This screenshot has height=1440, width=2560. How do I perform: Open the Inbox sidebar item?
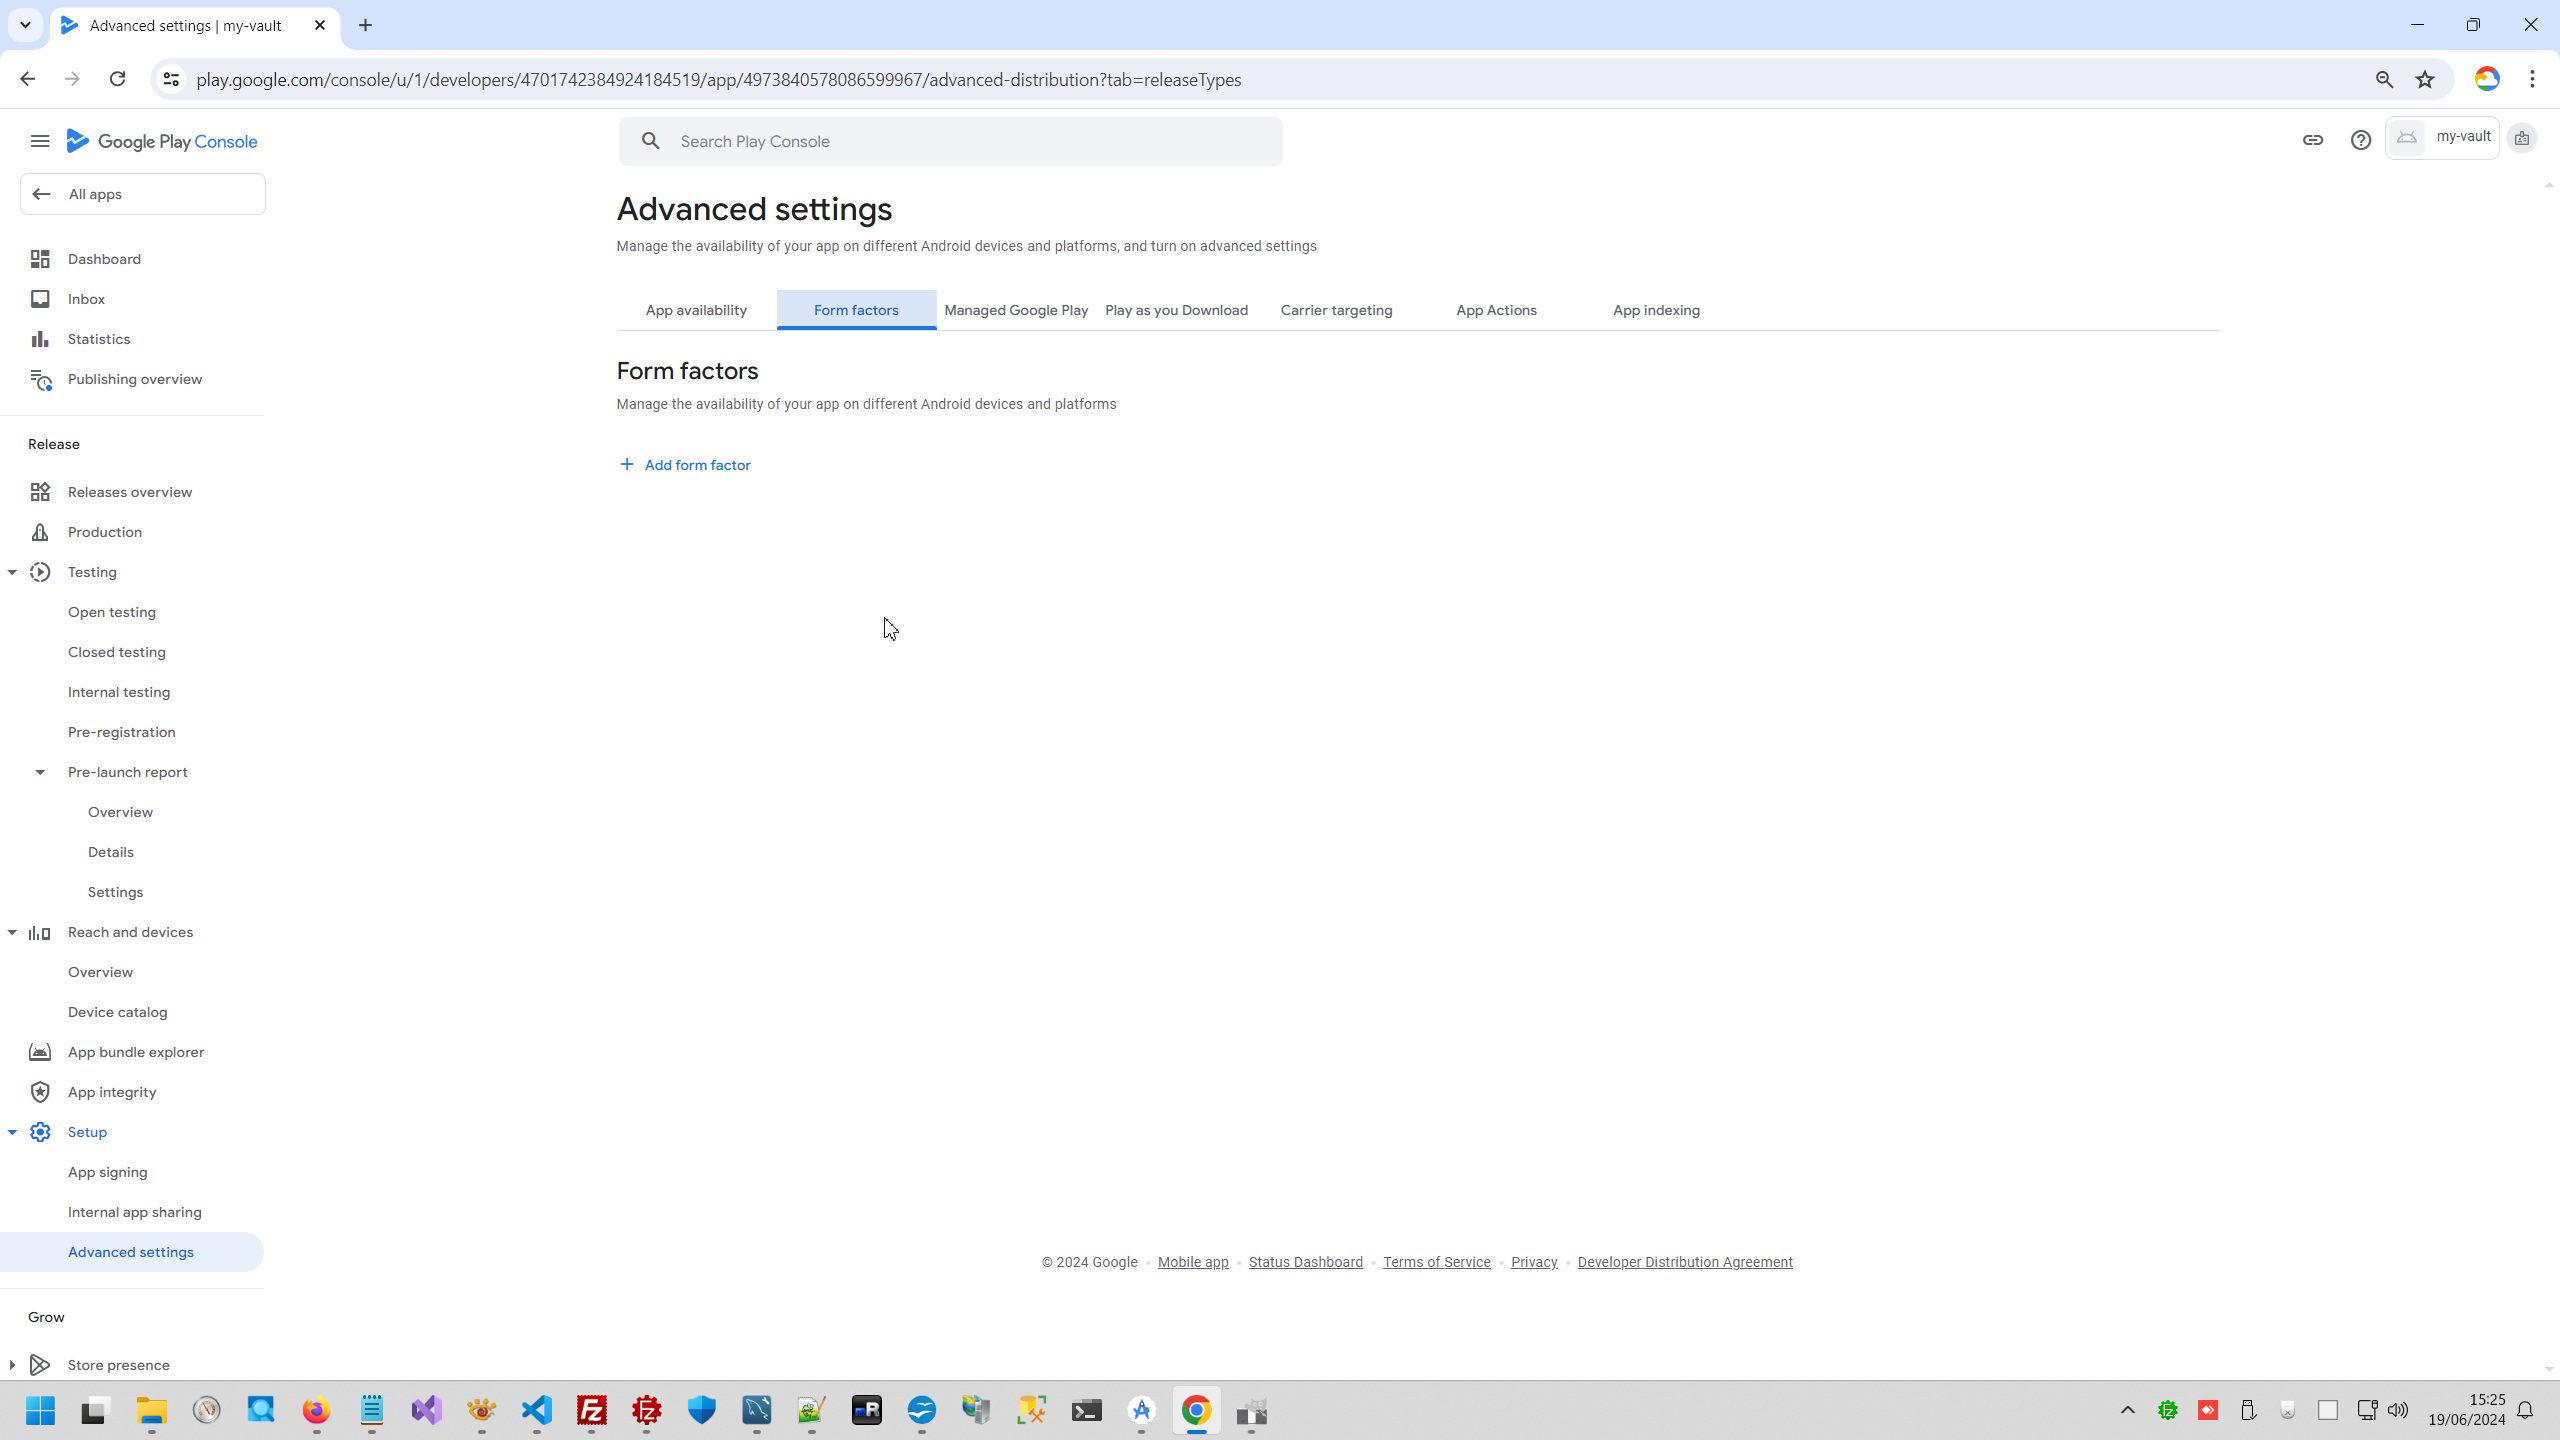(86, 299)
